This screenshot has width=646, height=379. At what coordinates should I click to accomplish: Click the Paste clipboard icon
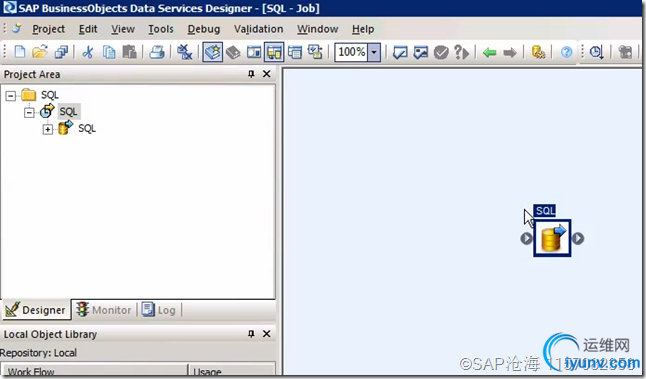(129, 52)
